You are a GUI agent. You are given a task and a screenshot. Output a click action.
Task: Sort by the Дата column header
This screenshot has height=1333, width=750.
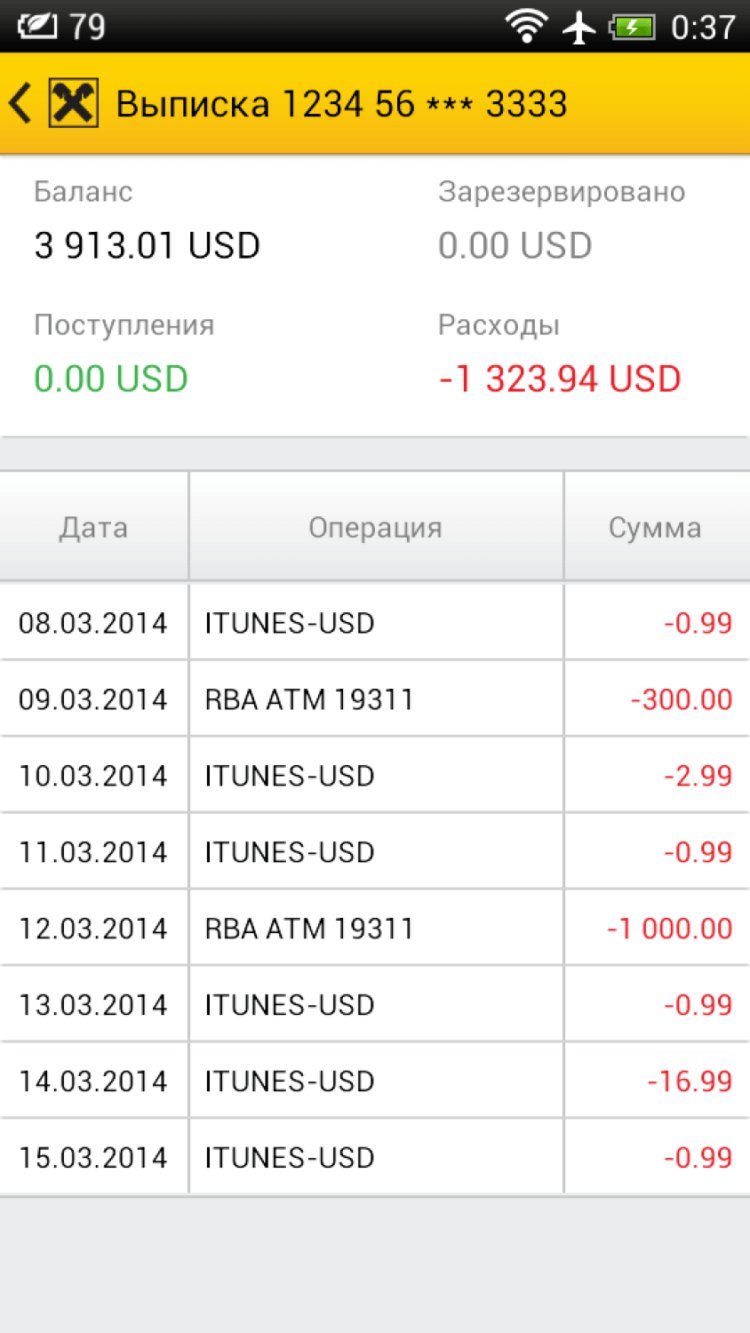click(x=94, y=527)
